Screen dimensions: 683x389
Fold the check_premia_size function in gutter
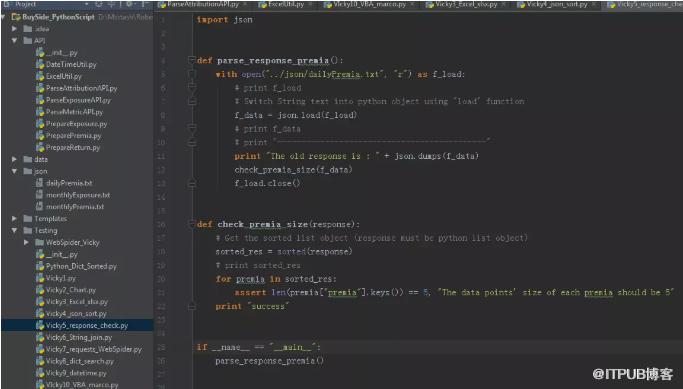click(x=191, y=224)
